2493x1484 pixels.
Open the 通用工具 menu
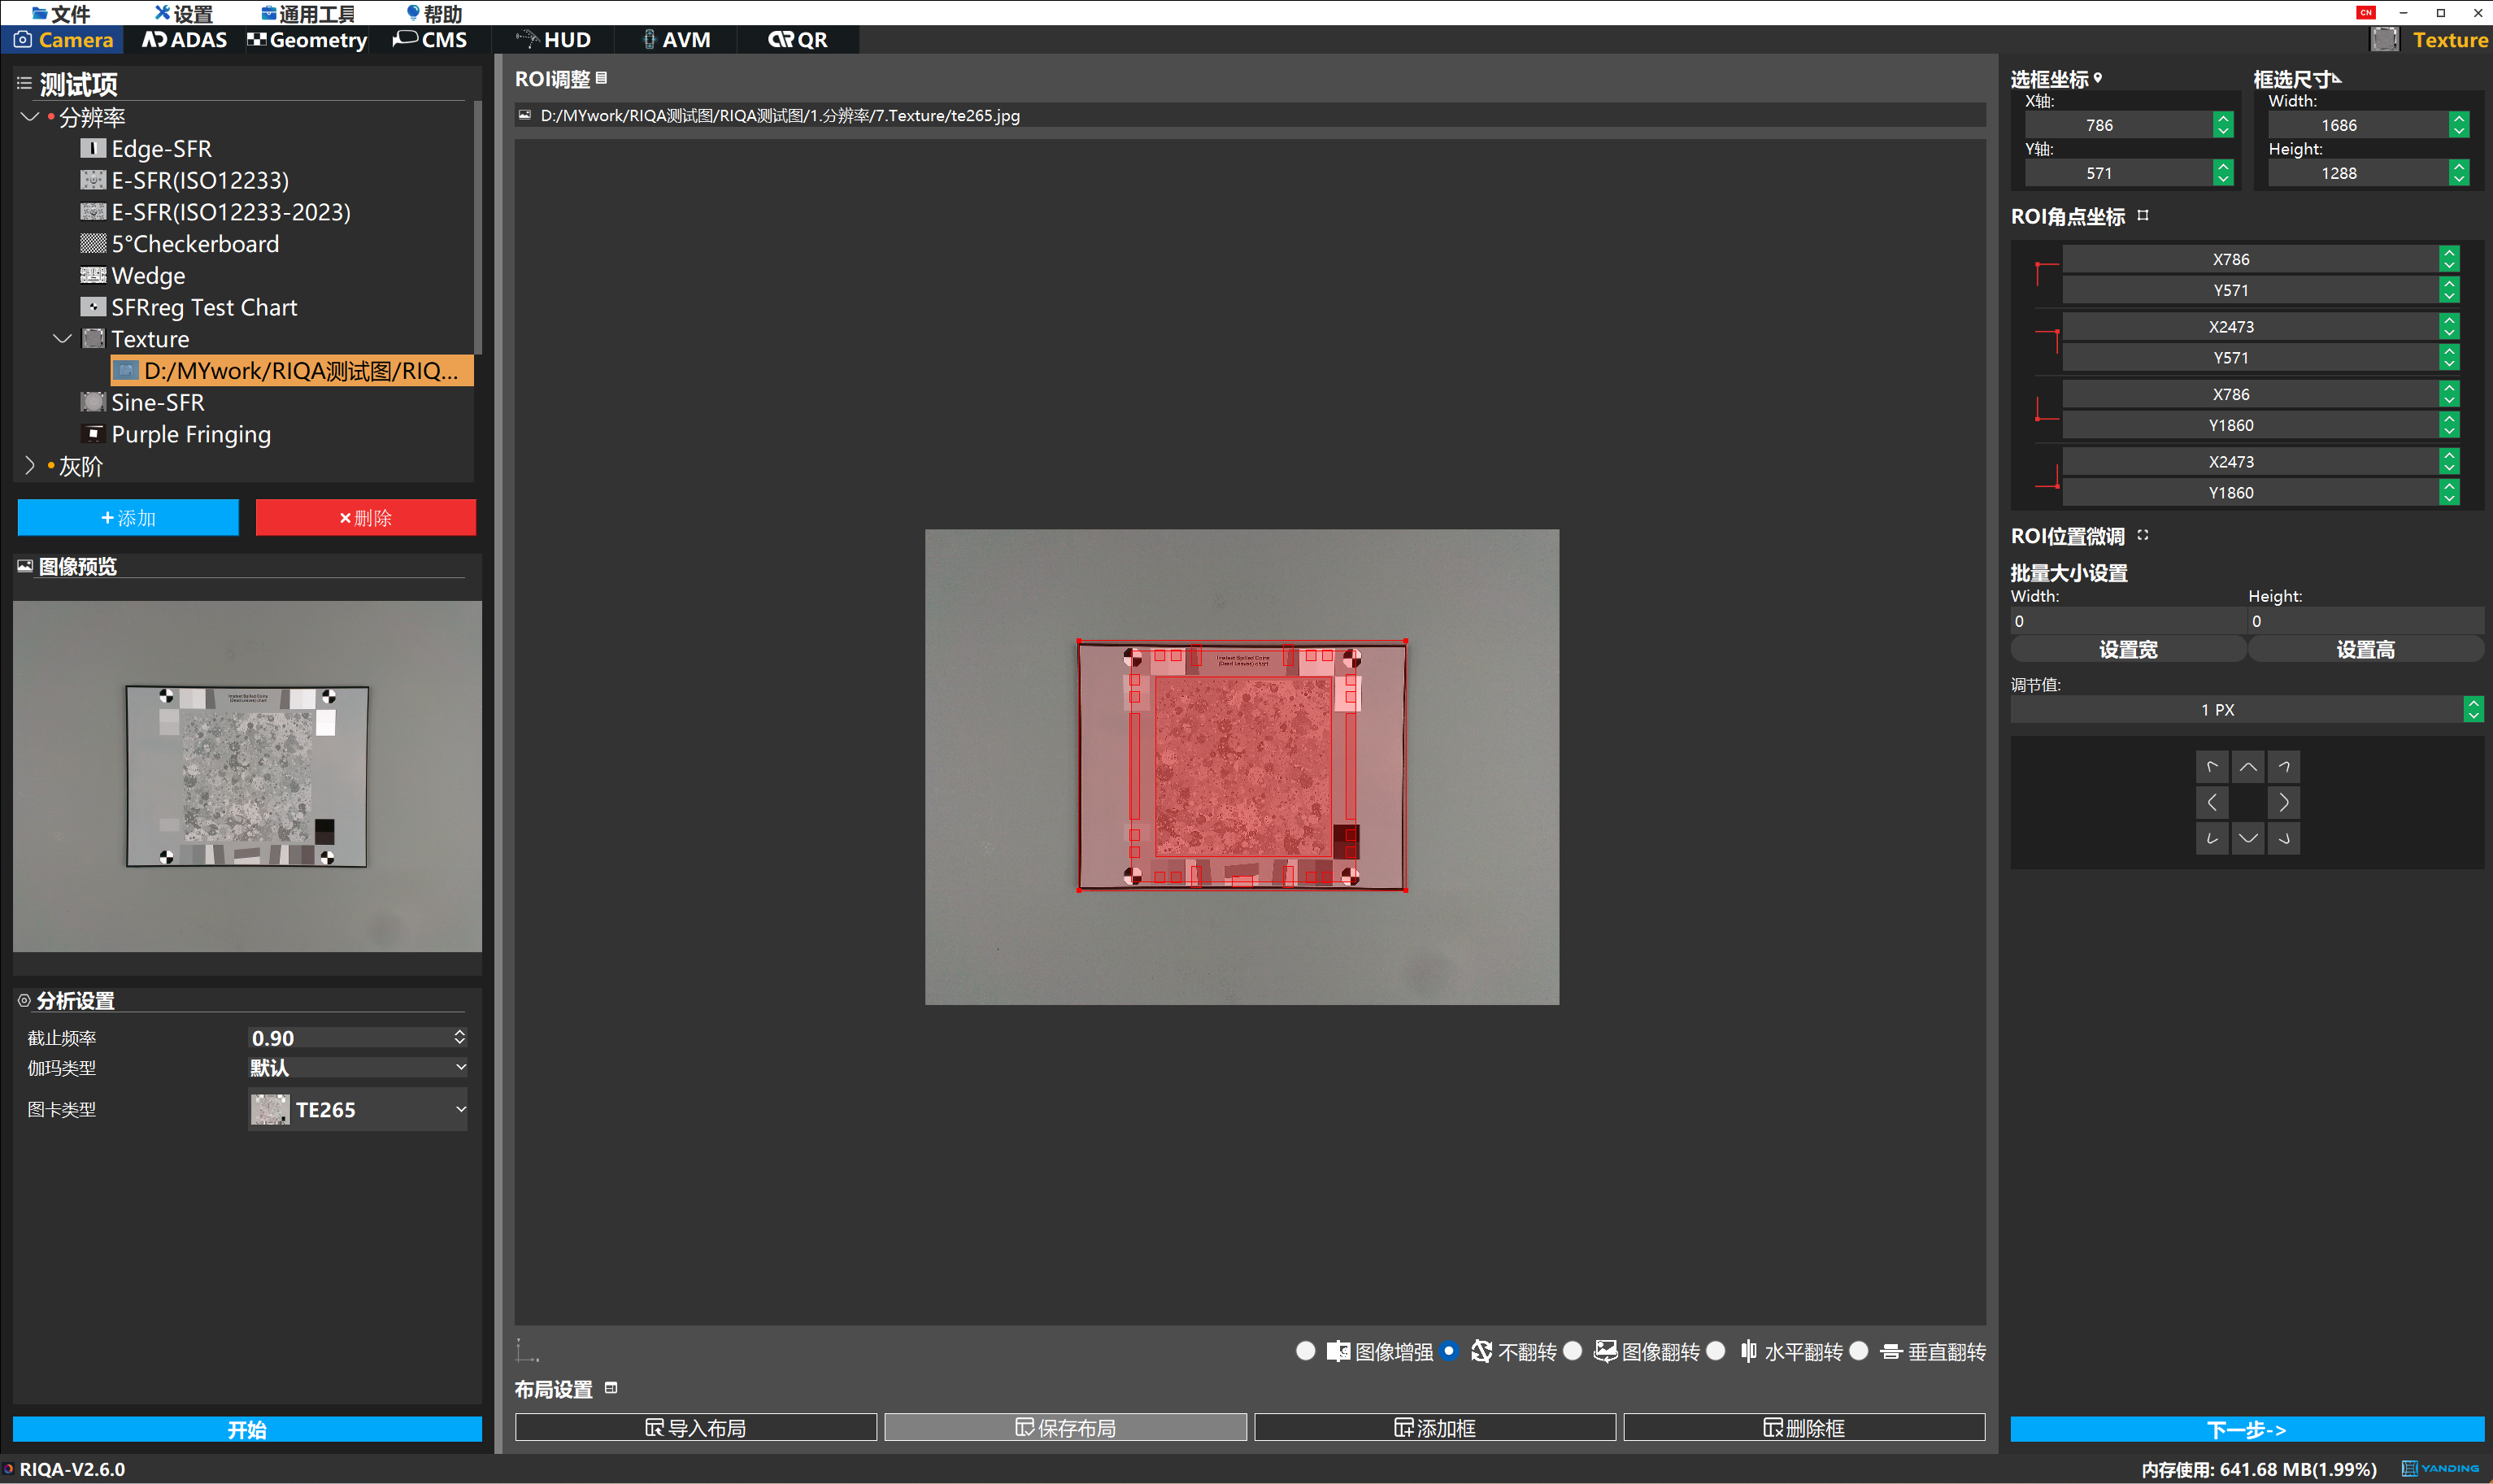click(308, 13)
